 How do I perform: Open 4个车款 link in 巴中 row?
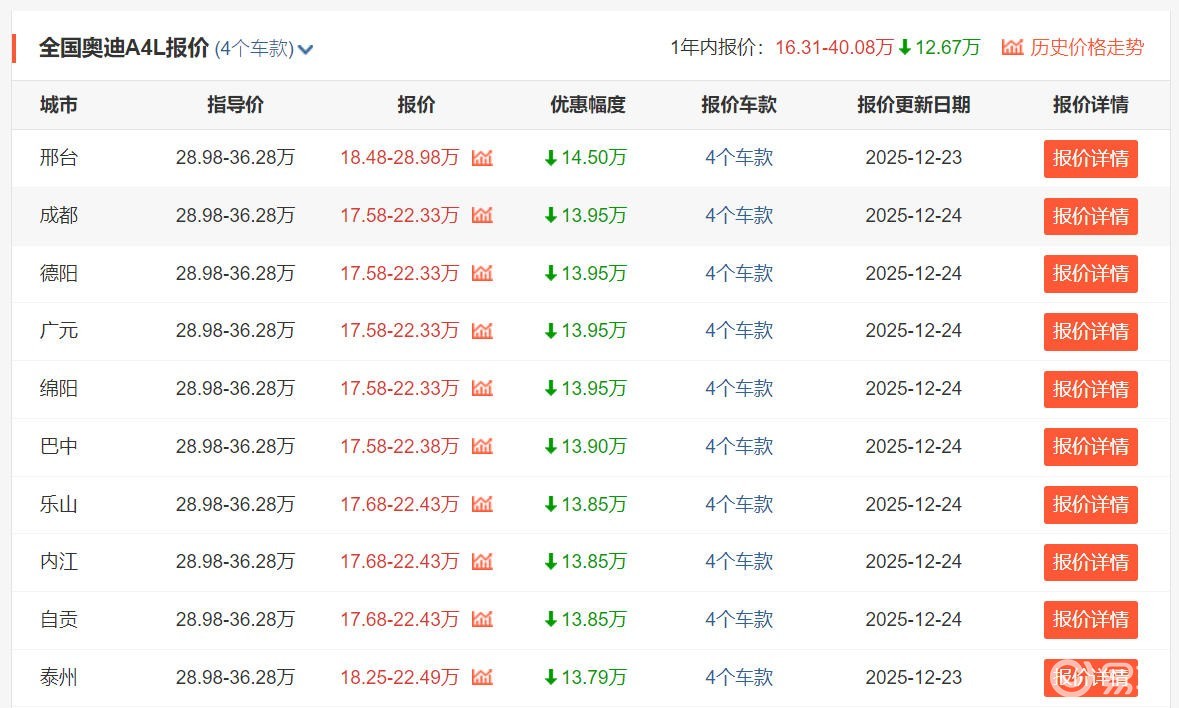tap(739, 446)
